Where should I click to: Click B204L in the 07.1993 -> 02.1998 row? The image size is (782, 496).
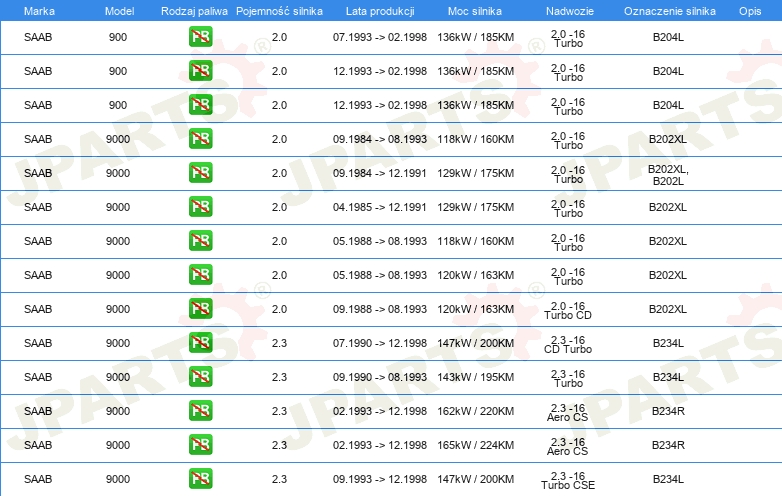tap(668, 37)
